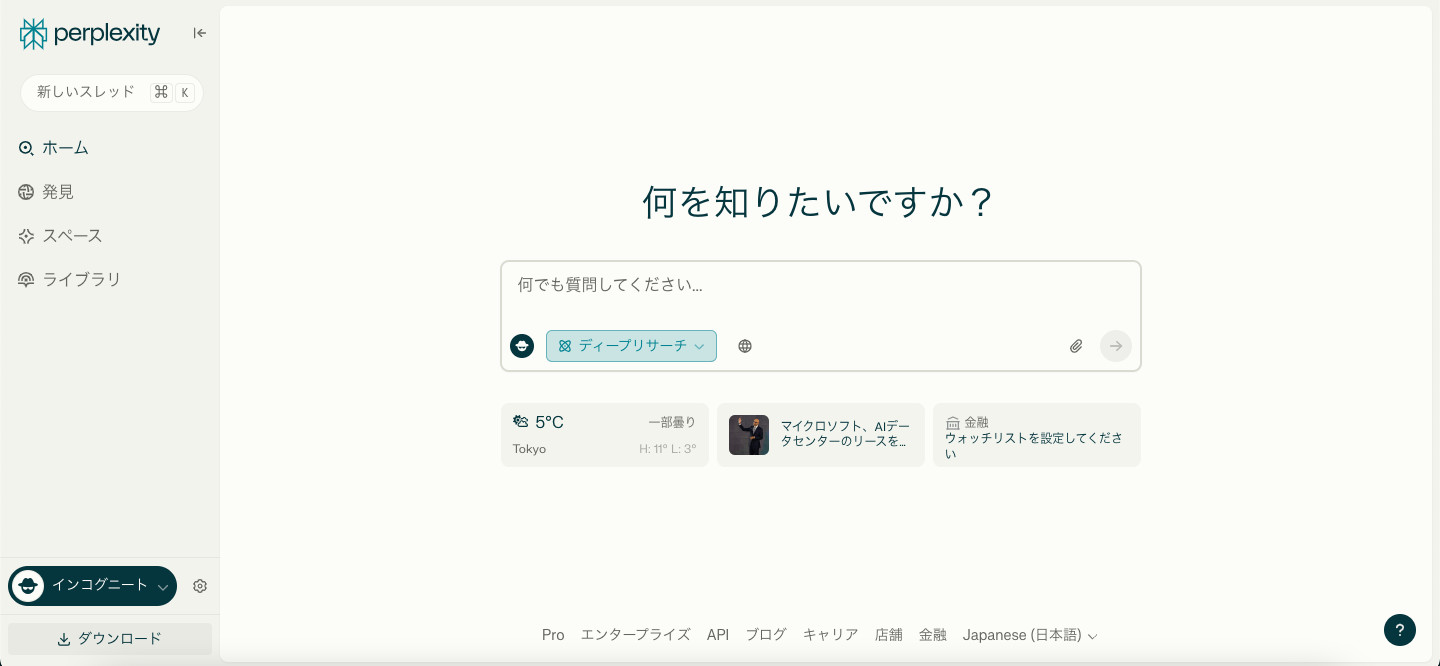Open the 金融 watchlist card
The width and height of the screenshot is (1440, 666).
pyautogui.click(x=1037, y=435)
